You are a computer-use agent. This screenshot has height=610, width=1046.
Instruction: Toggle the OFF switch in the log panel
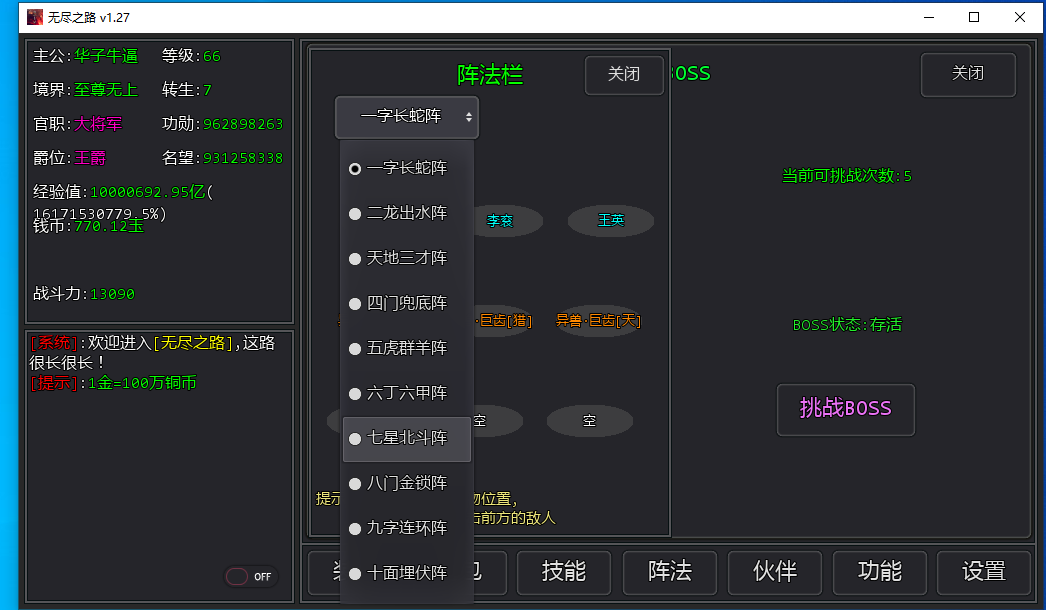coord(250,577)
